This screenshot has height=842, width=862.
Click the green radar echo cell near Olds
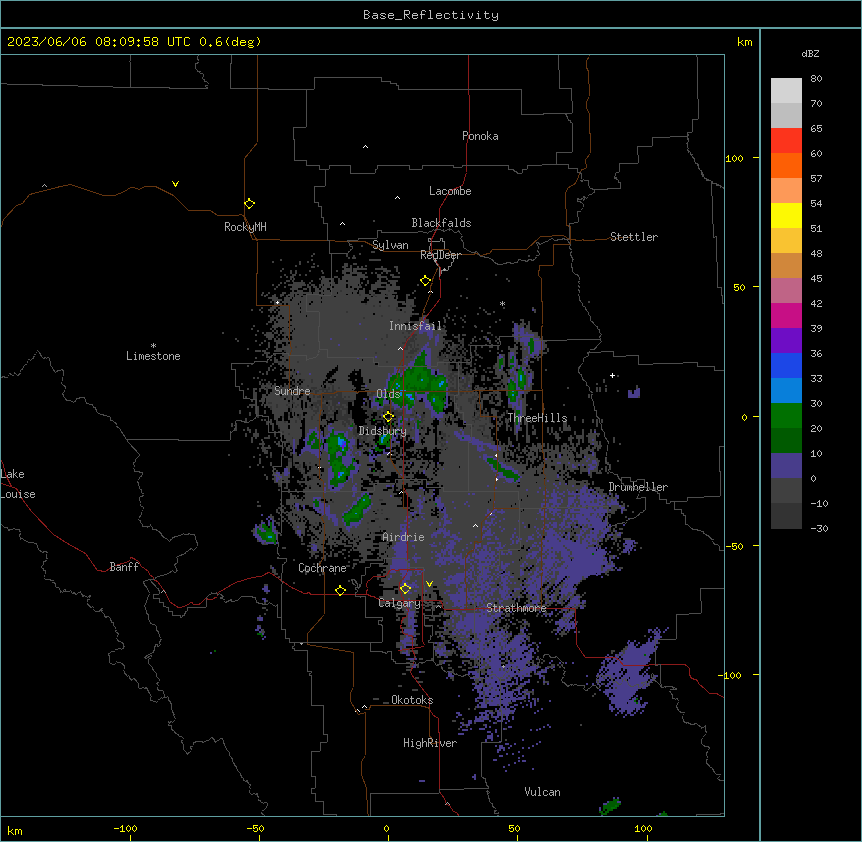pos(420,381)
